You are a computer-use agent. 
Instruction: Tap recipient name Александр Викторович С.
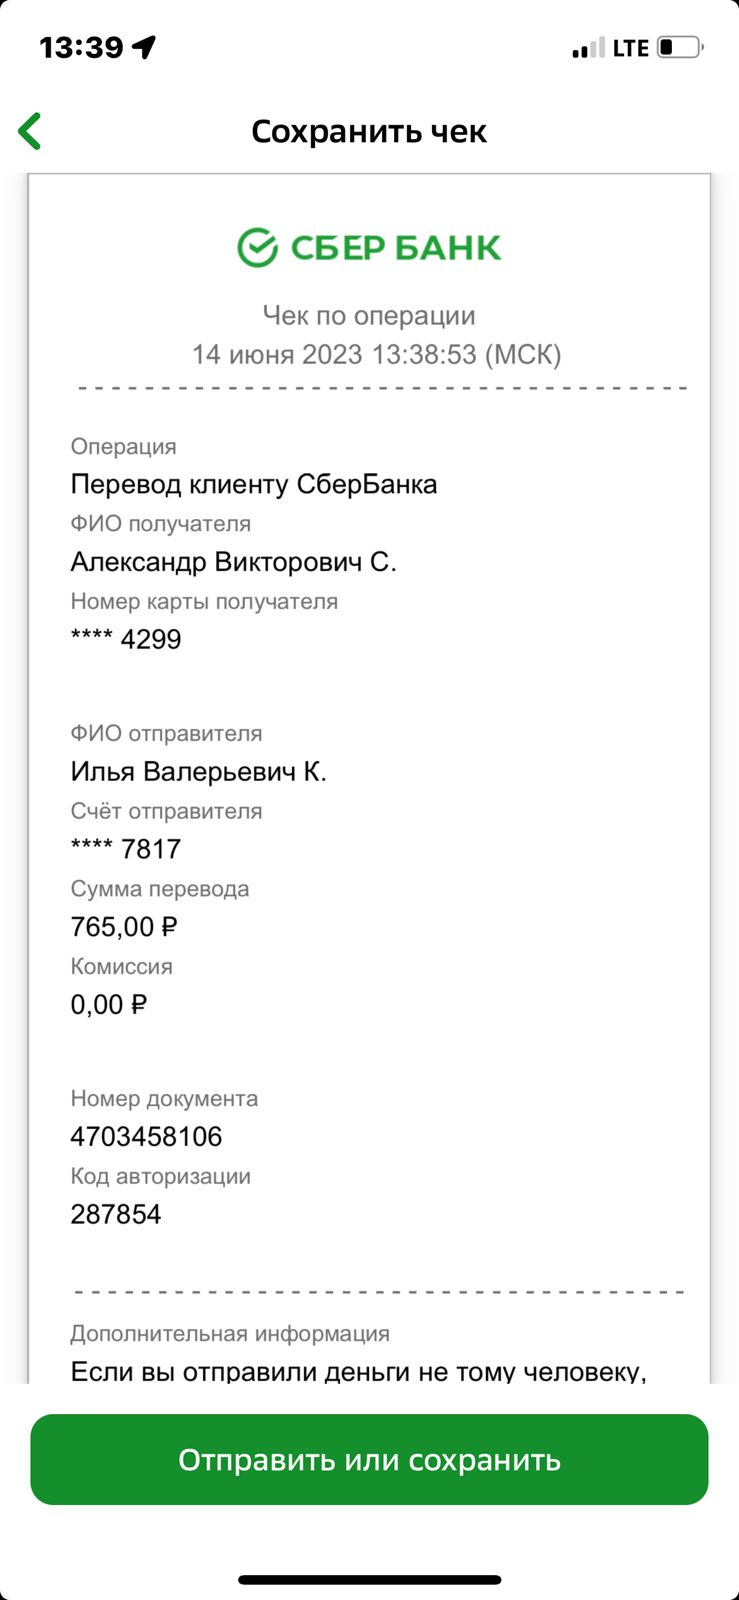click(x=234, y=562)
